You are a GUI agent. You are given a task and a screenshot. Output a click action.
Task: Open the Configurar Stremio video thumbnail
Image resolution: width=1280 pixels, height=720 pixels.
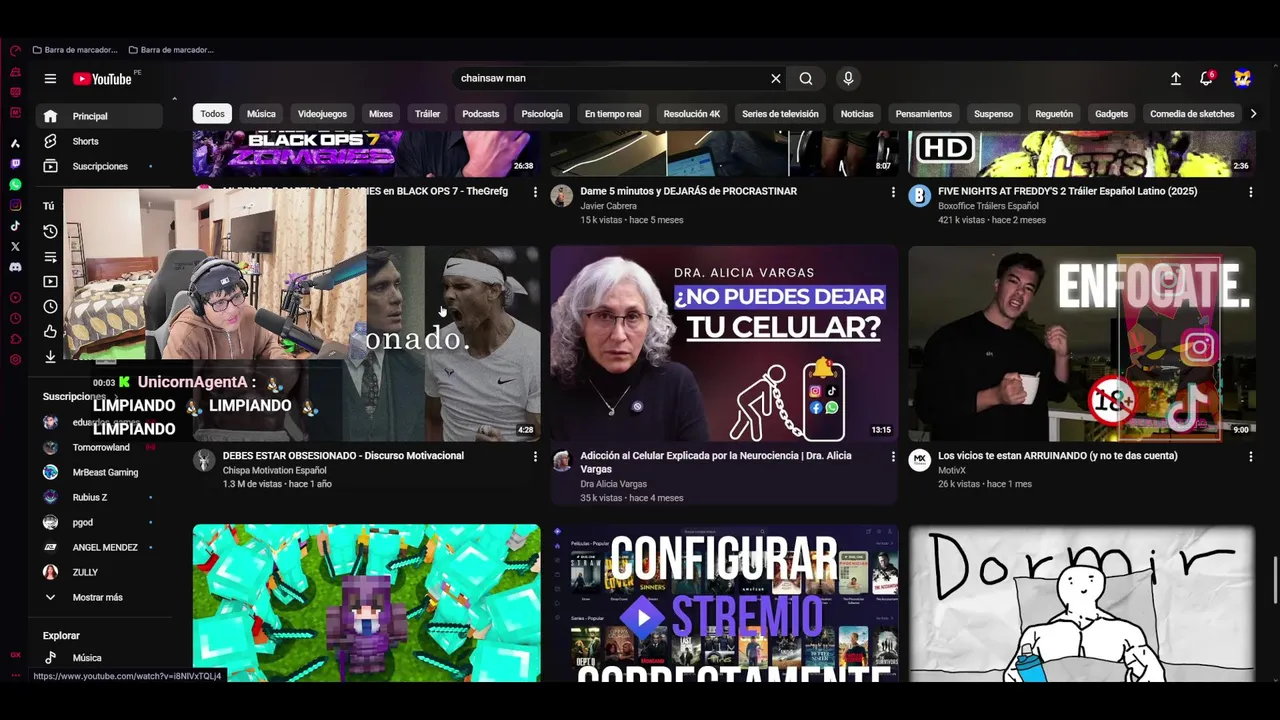pos(724,603)
